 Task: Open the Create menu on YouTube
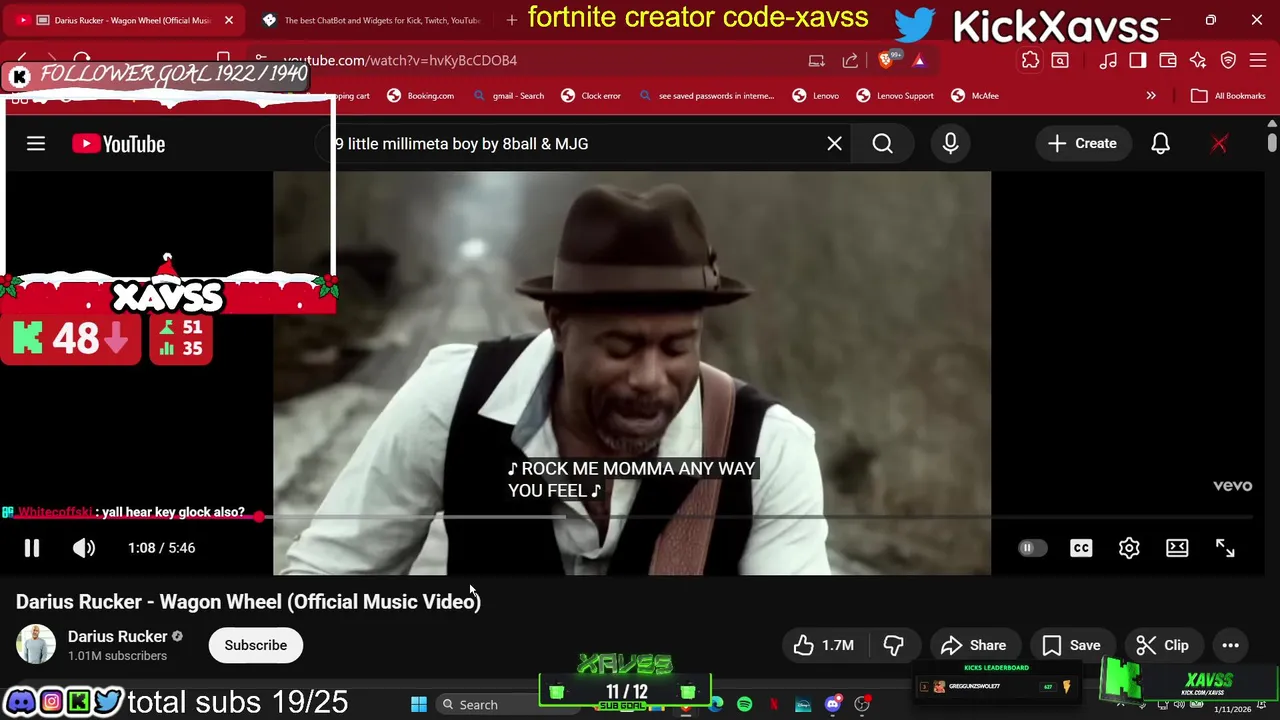pos(1082,144)
